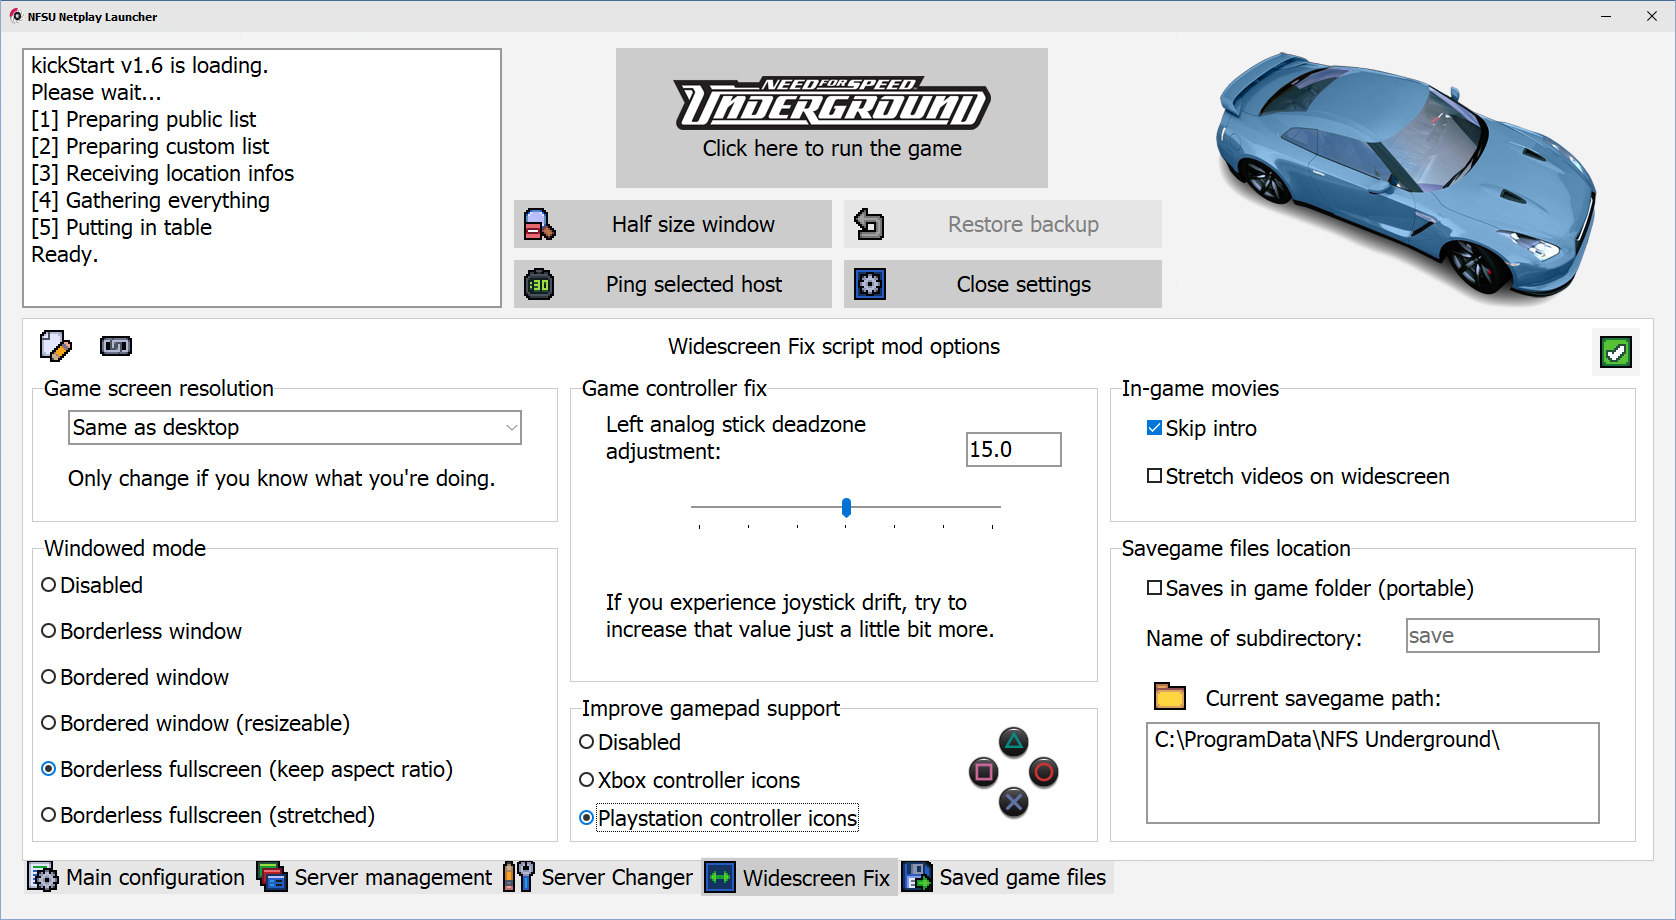Open the Server Changer tab

pos(599,877)
